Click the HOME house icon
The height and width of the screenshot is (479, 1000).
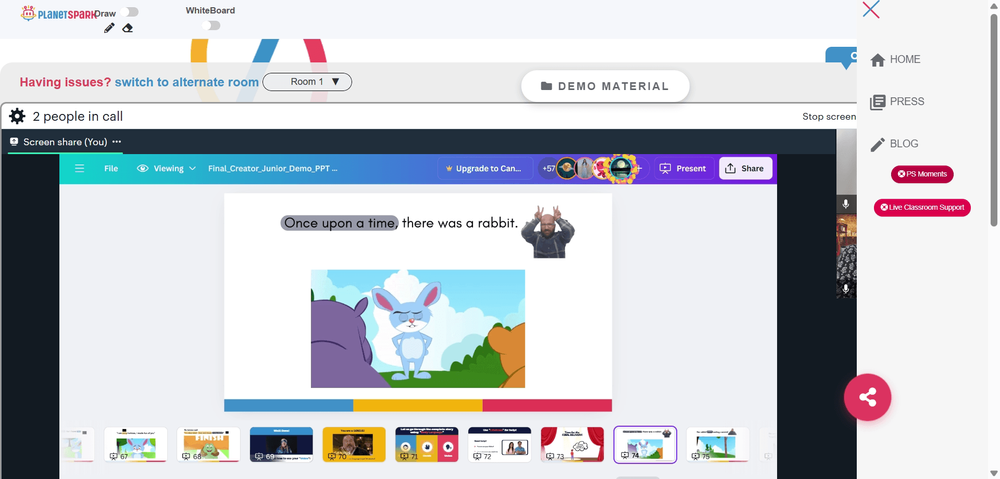(x=878, y=60)
